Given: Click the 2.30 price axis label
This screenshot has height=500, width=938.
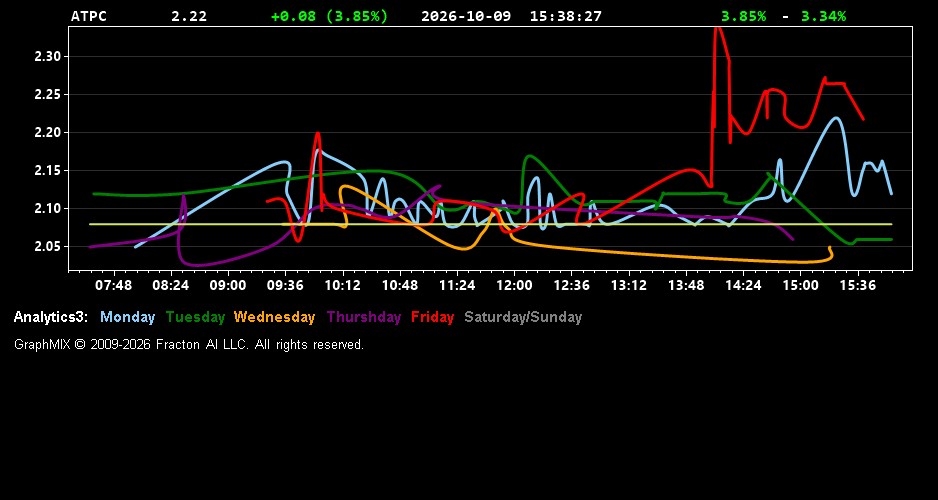Looking at the screenshot, I should pos(48,57).
